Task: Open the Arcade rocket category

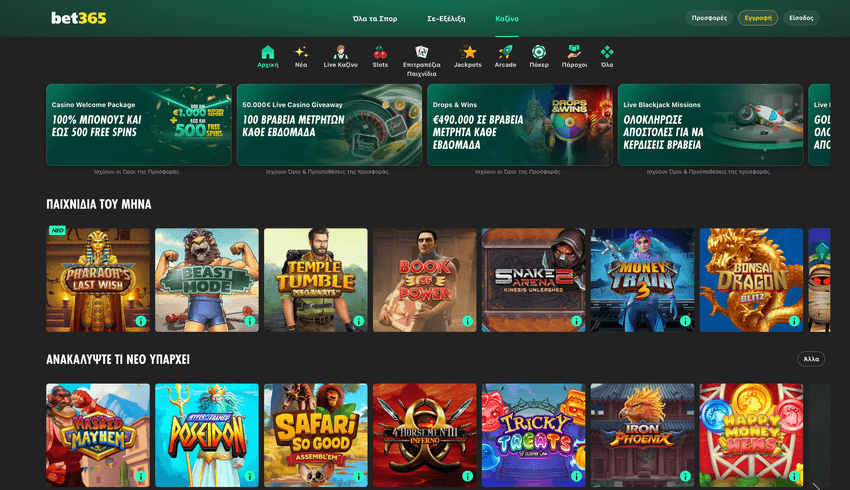Action: [505, 56]
